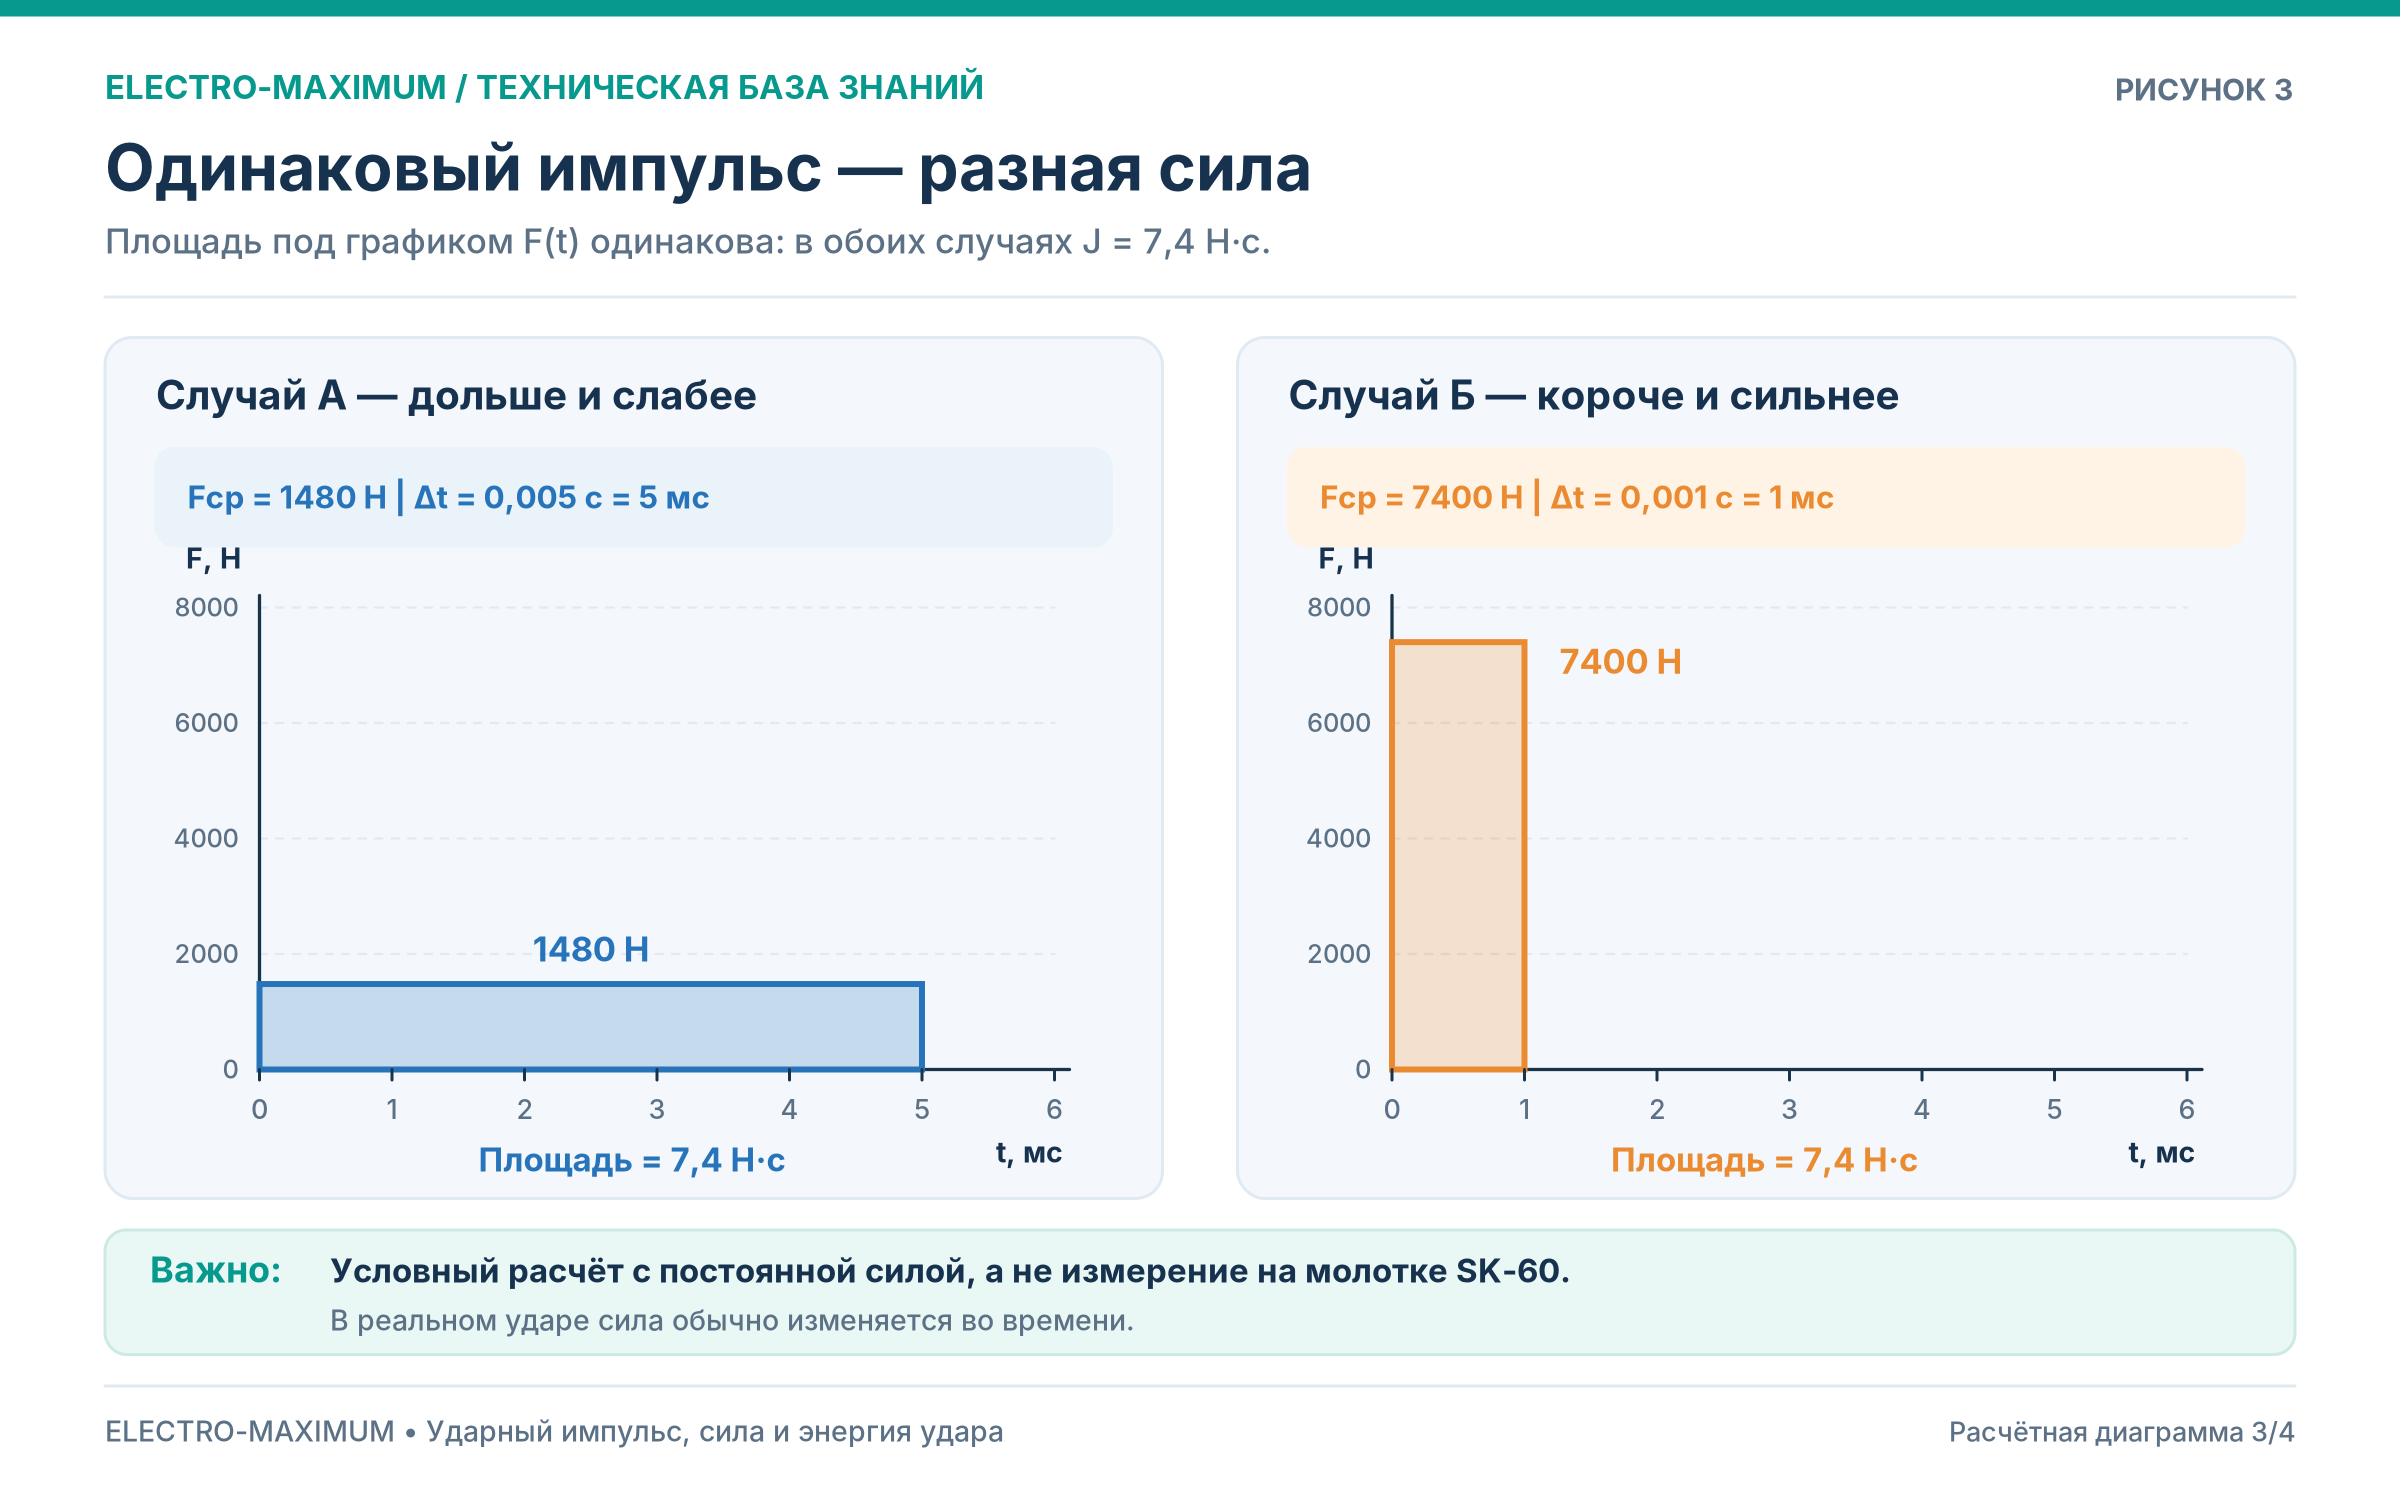Click the 2000 y-axis tick in chart Б
The image size is (2400, 1500).
(1338, 954)
